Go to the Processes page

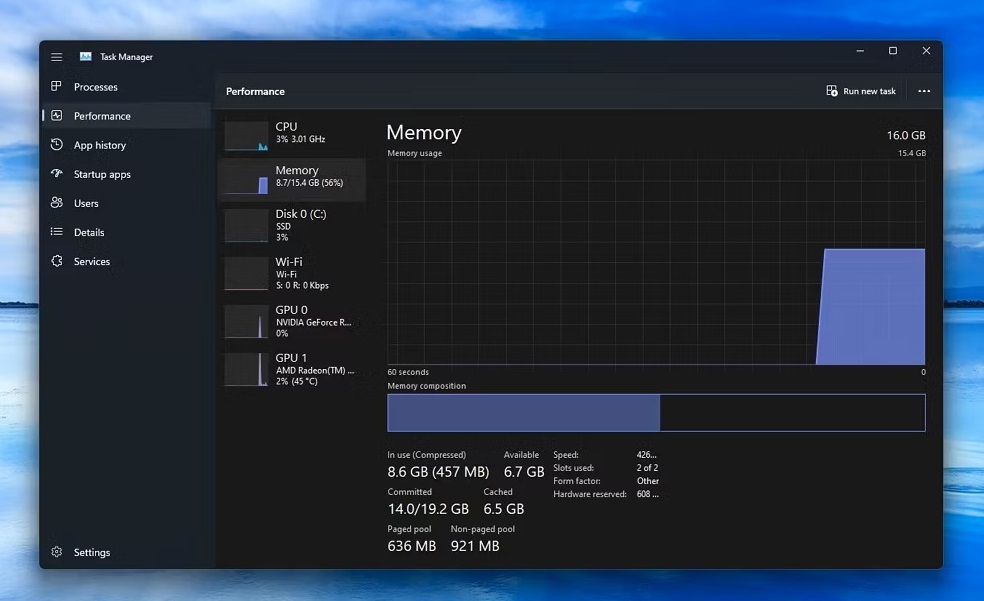coord(95,87)
